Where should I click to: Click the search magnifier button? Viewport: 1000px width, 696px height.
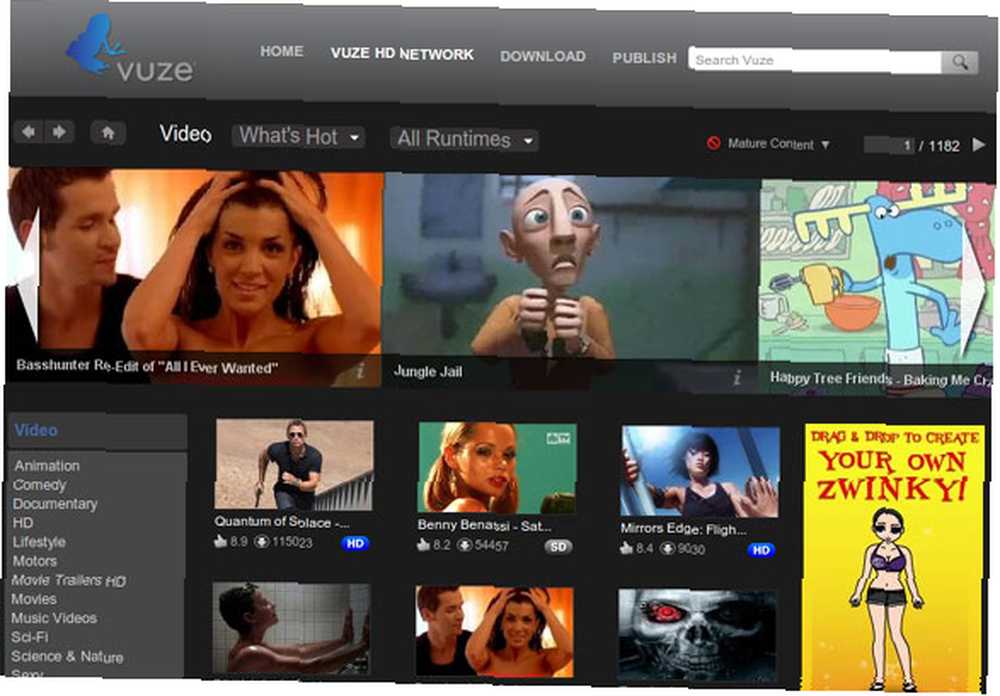pyautogui.click(x=959, y=62)
